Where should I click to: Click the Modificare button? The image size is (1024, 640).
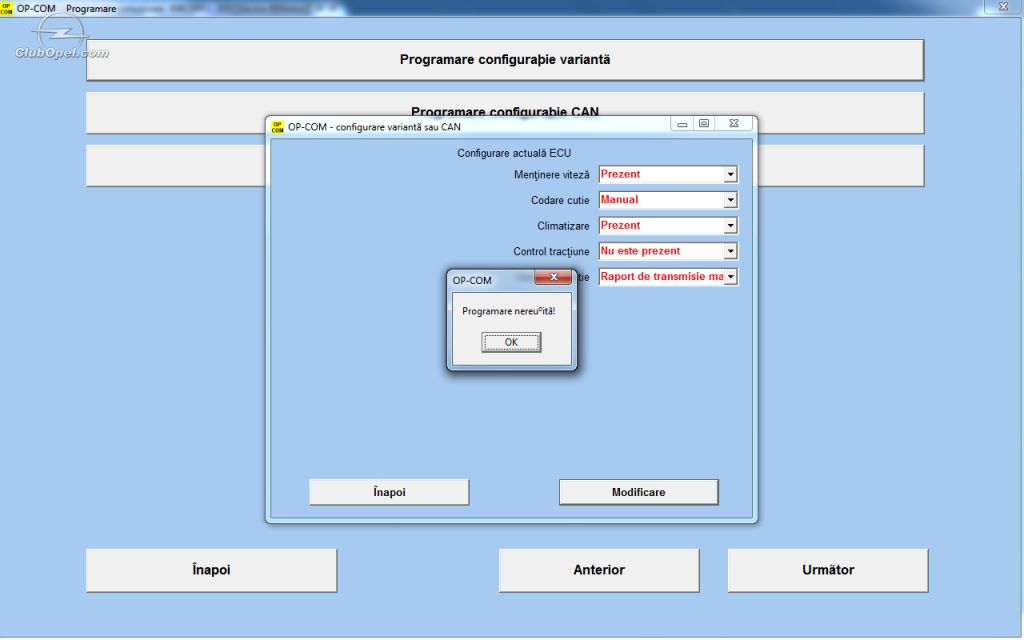pyautogui.click(x=639, y=492)
